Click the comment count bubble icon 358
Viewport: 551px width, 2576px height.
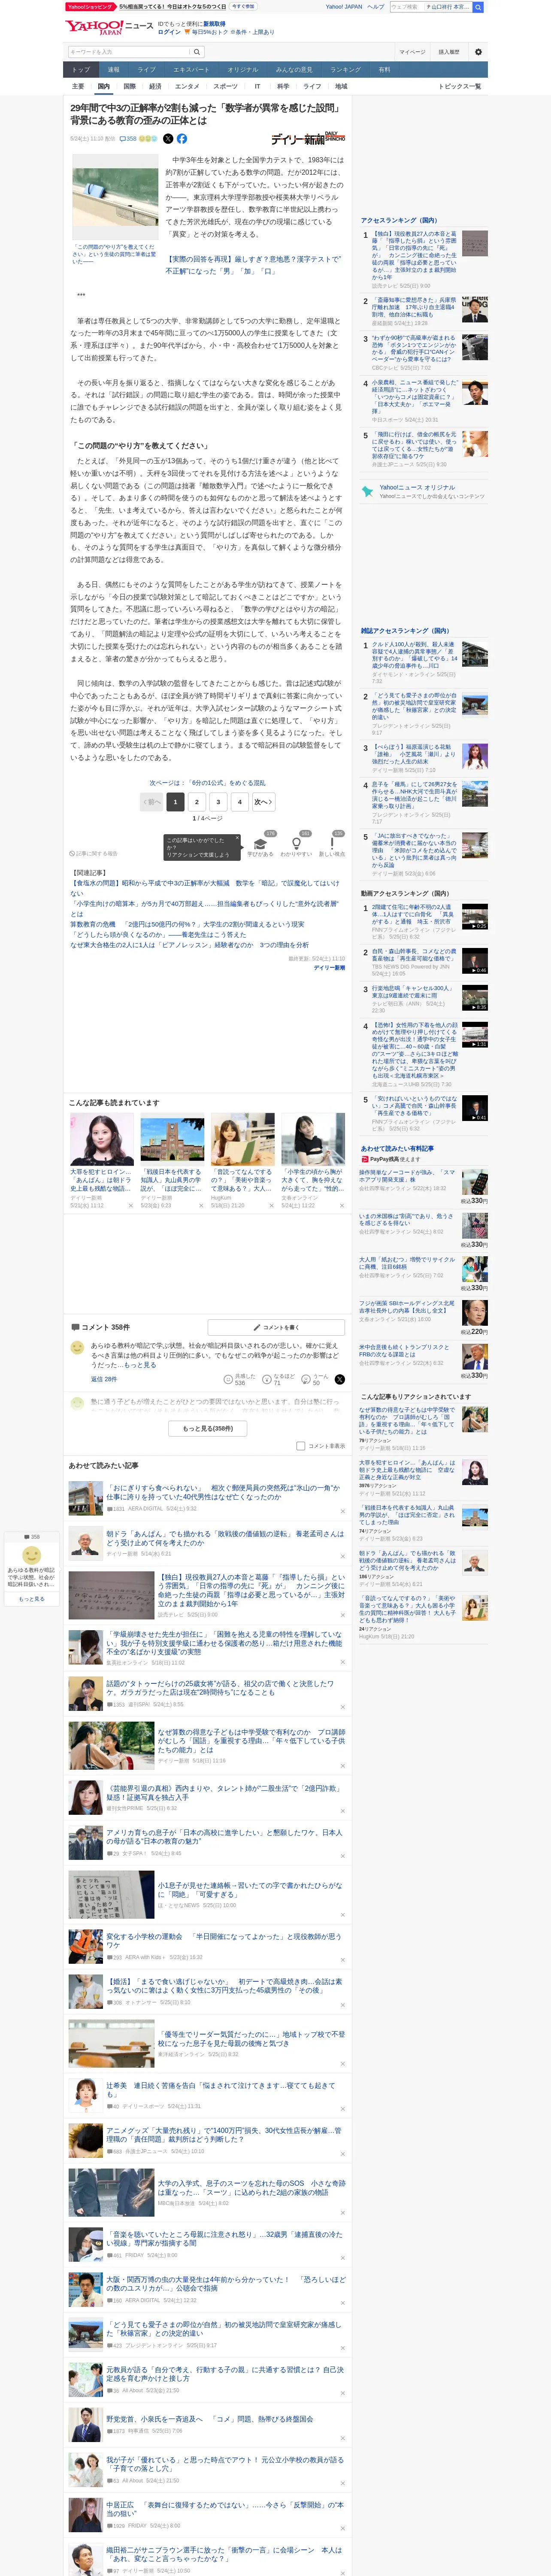(128, 139)
